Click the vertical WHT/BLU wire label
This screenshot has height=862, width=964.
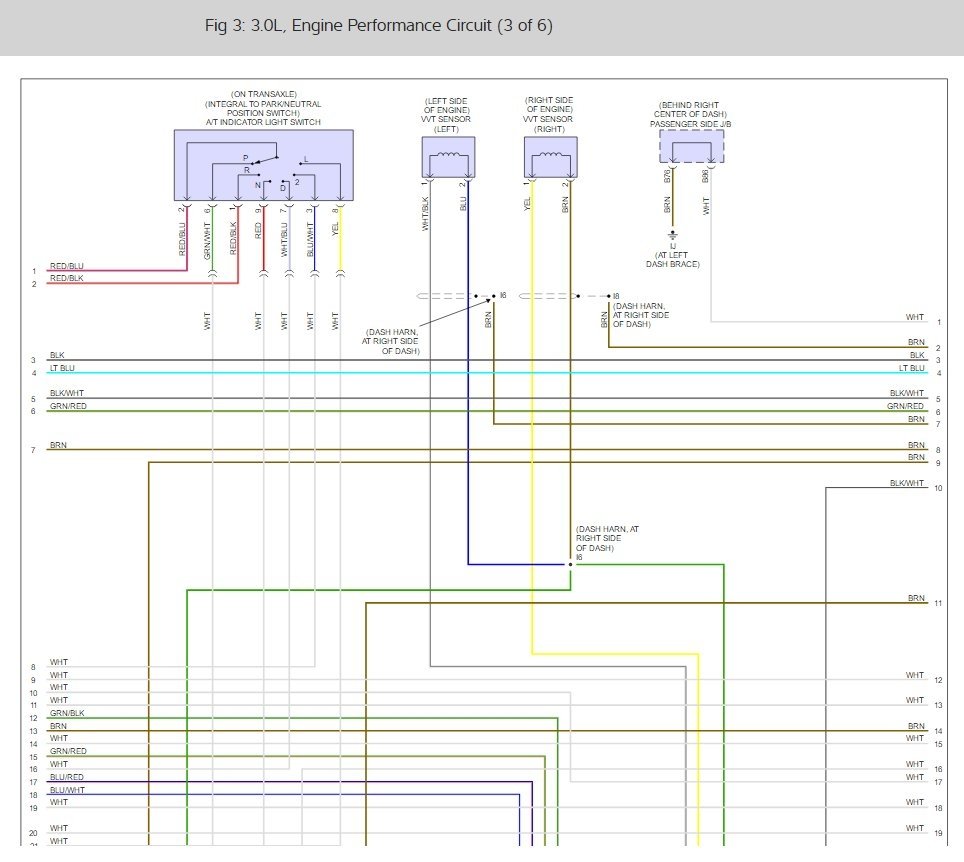tap(284, 239)
